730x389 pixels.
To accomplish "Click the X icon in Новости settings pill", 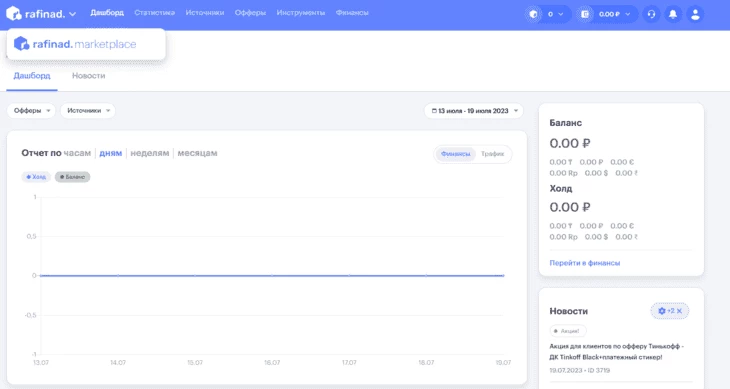I will point(679,311).
